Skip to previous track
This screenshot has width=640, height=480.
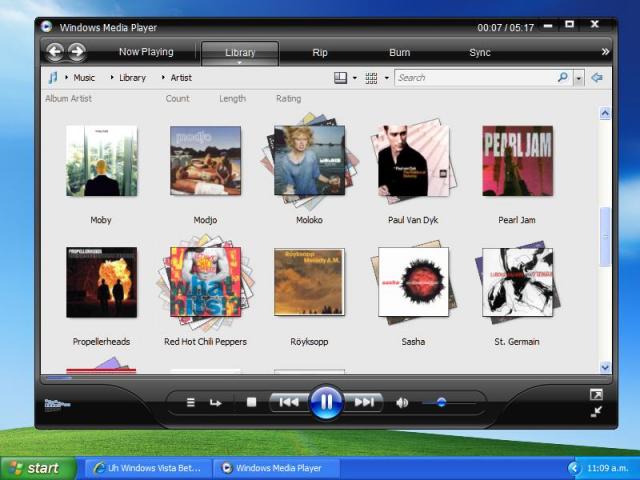coord(289,402)
